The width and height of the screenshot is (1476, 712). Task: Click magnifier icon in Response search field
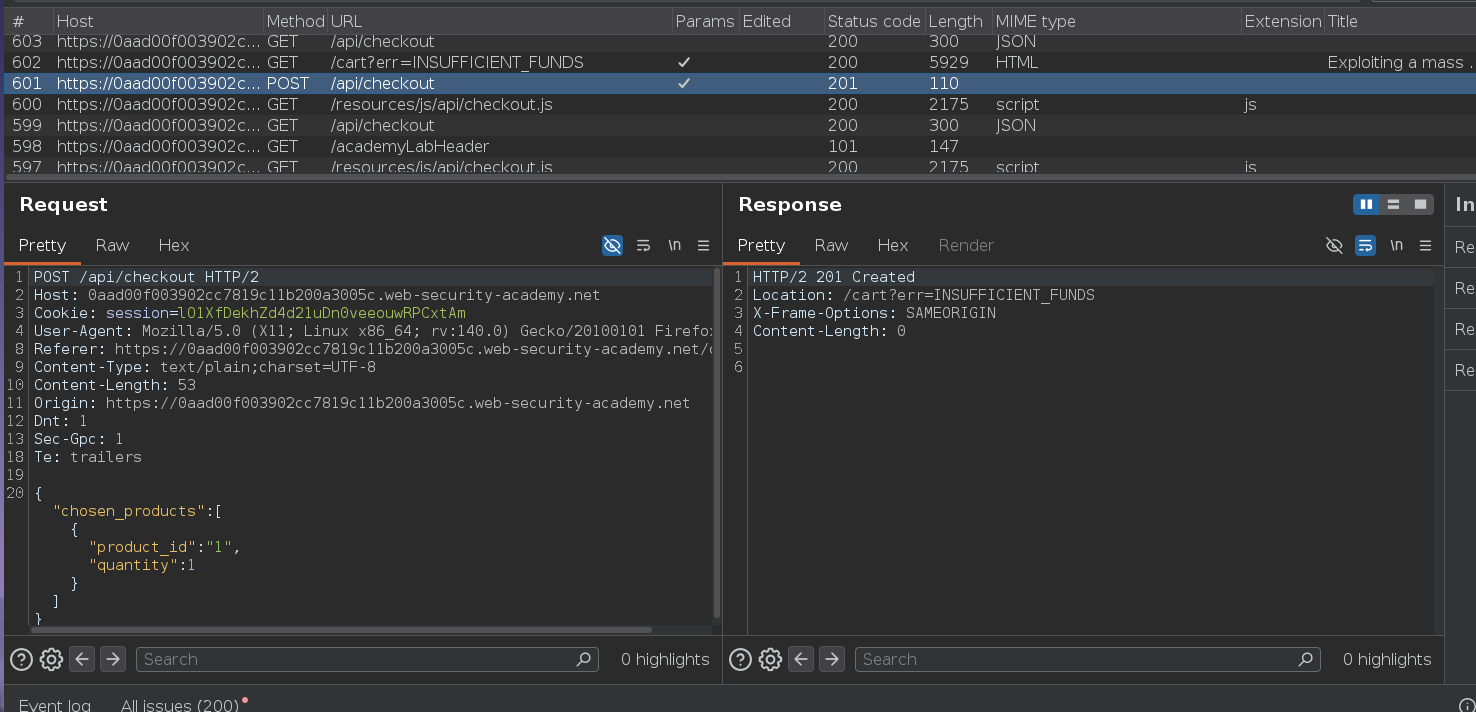coord(1305,659)
